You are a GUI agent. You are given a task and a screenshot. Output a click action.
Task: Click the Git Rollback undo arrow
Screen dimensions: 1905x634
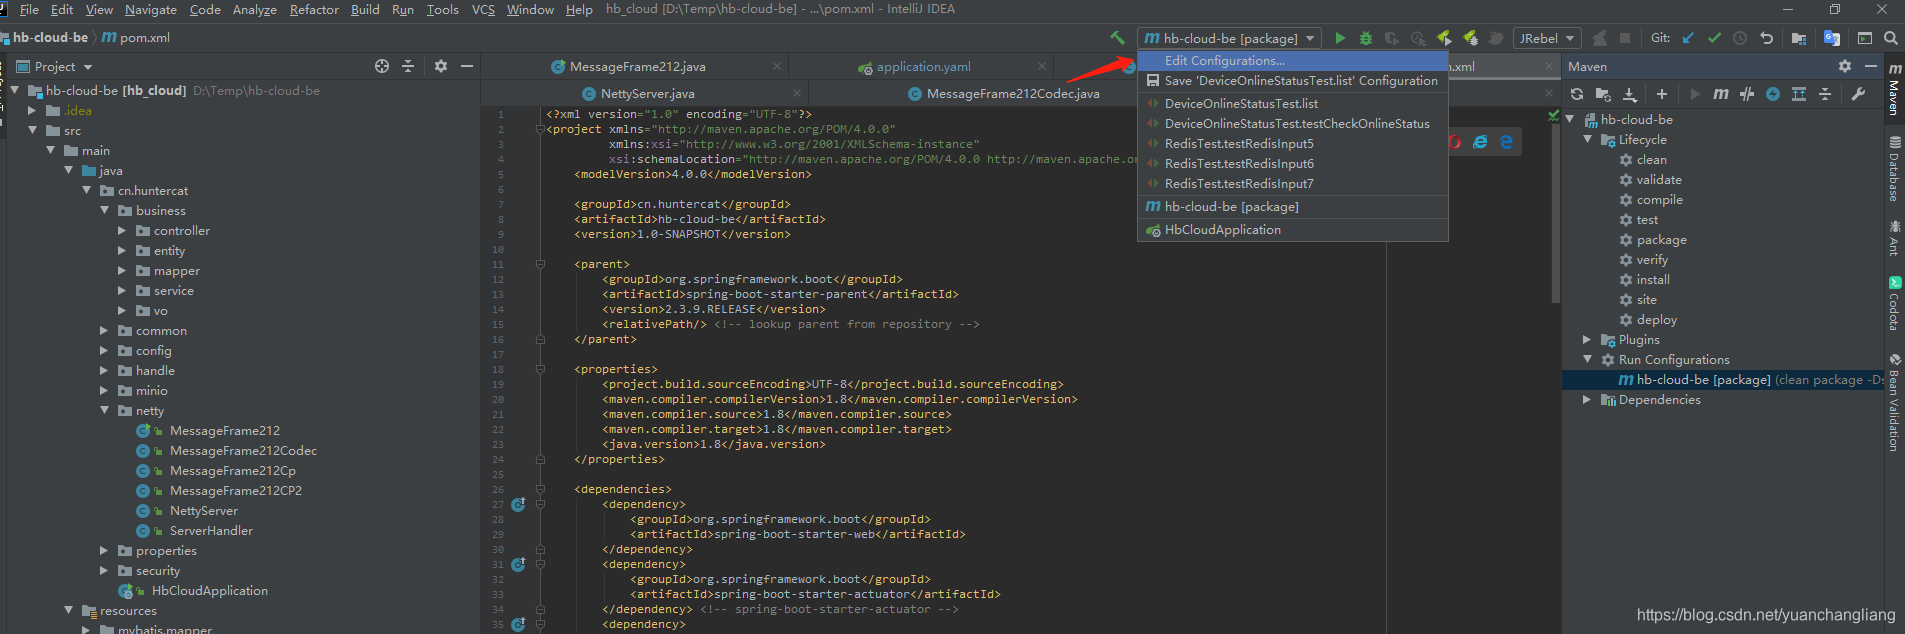pyautogui.click(x=1766, y=38)
